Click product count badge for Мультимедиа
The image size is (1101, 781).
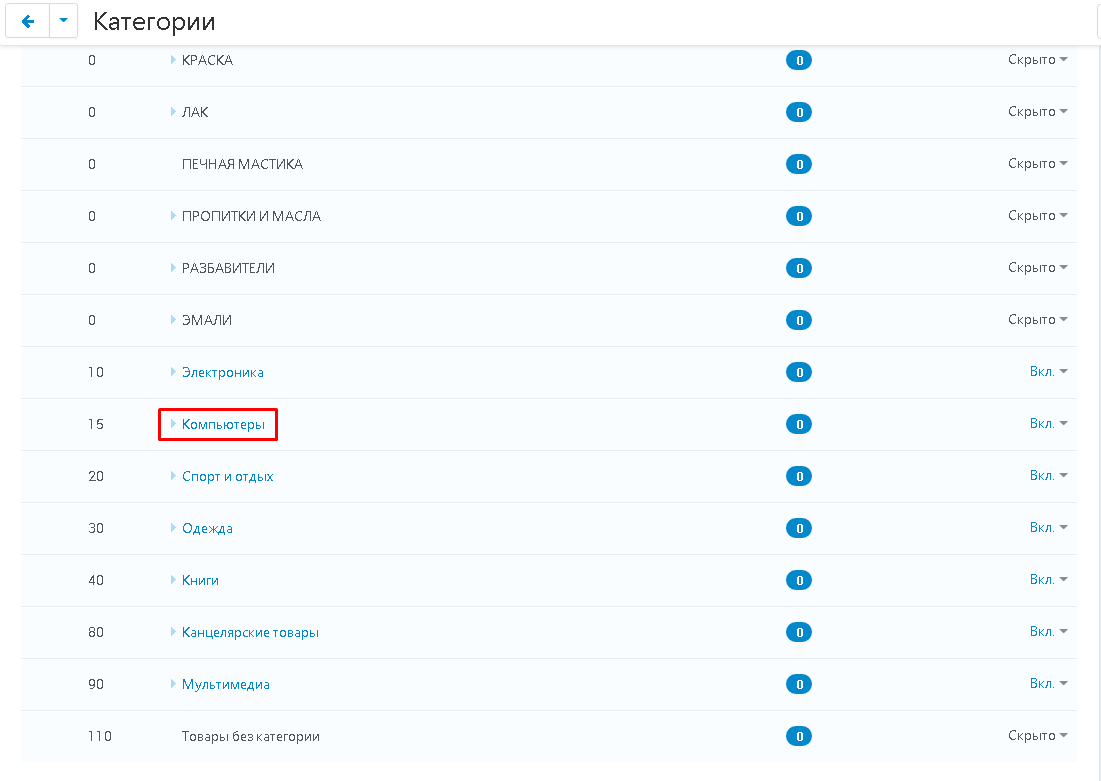point(799,684)
